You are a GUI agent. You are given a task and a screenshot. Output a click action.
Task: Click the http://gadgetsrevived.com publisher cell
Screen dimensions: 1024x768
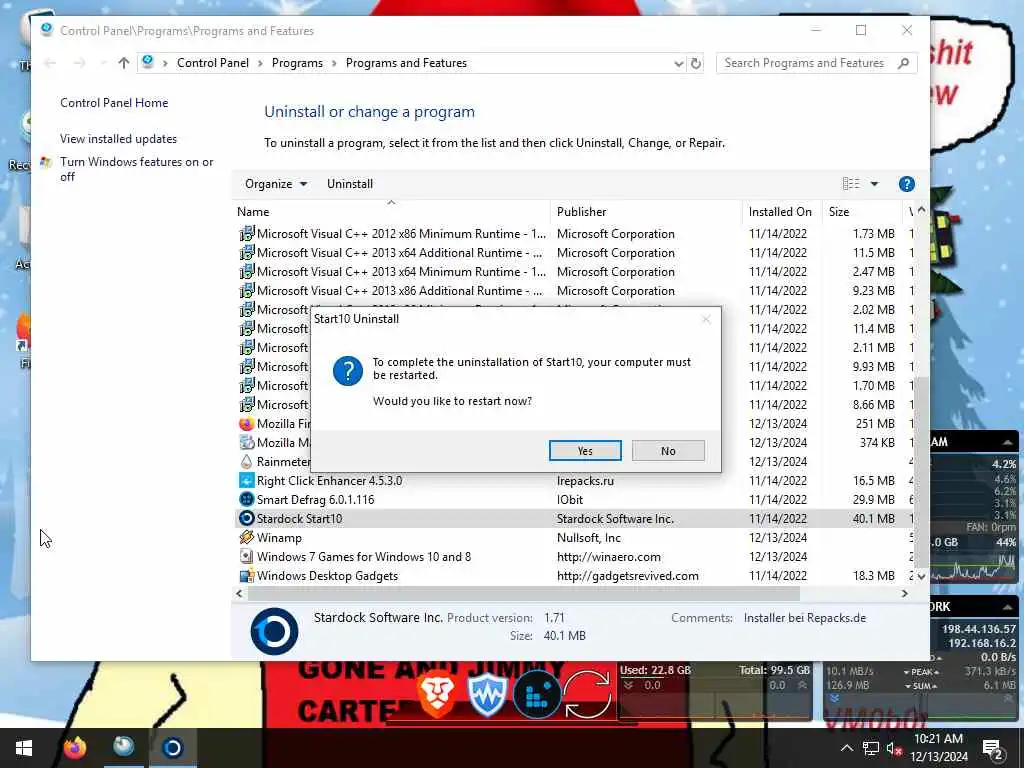coord(628,575)
